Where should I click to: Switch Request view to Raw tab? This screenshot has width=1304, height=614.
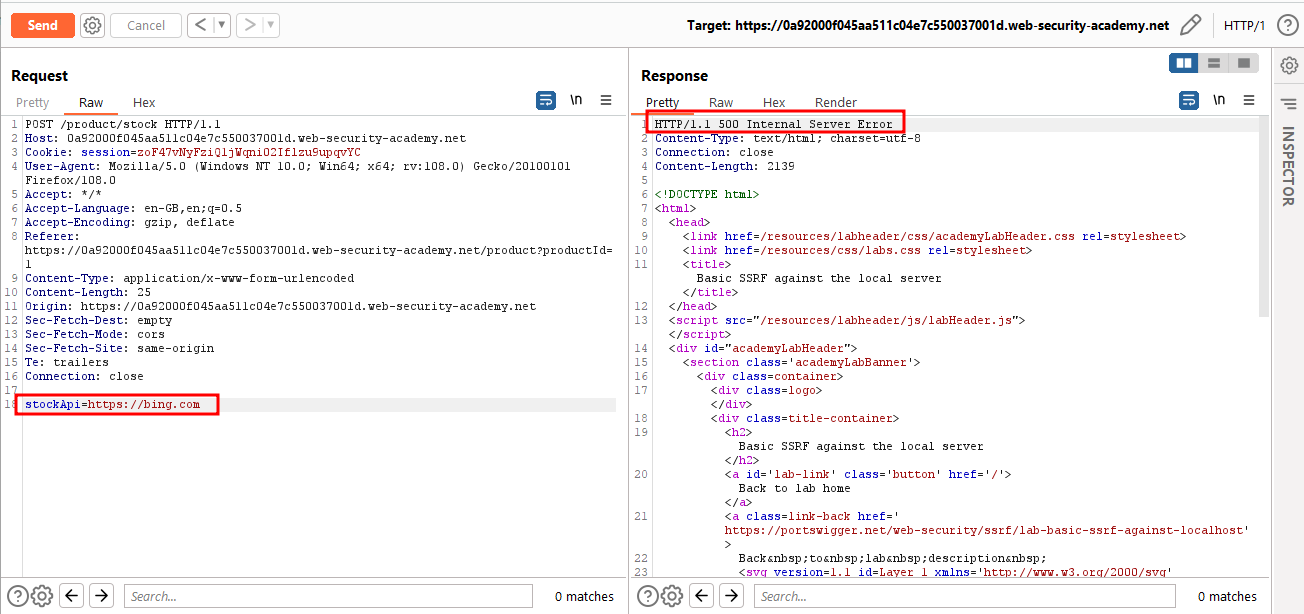(x=91, y=102)
